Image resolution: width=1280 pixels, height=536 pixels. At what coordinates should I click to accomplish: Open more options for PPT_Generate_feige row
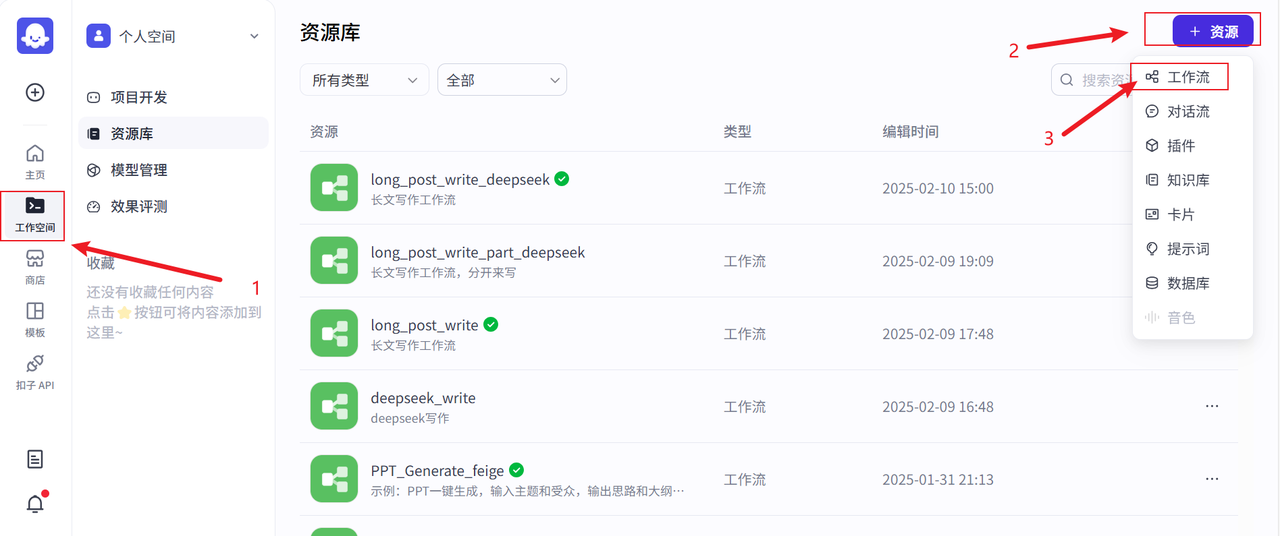point(1212,480)
